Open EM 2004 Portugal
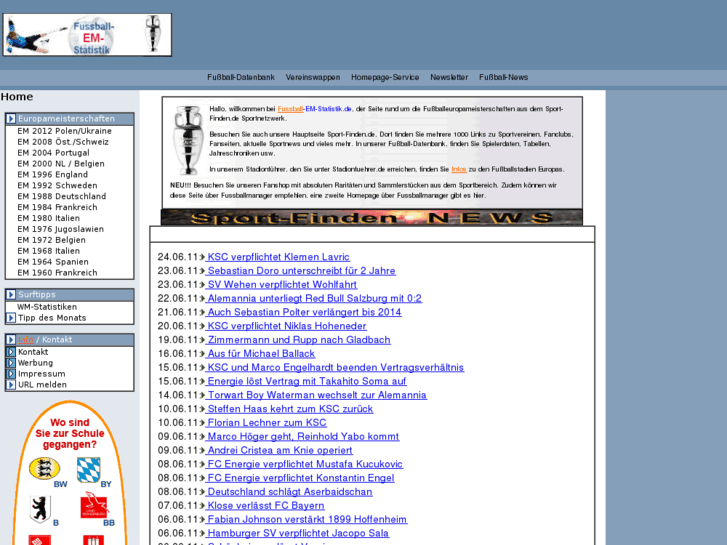727x545 pixels. [53, 153]
